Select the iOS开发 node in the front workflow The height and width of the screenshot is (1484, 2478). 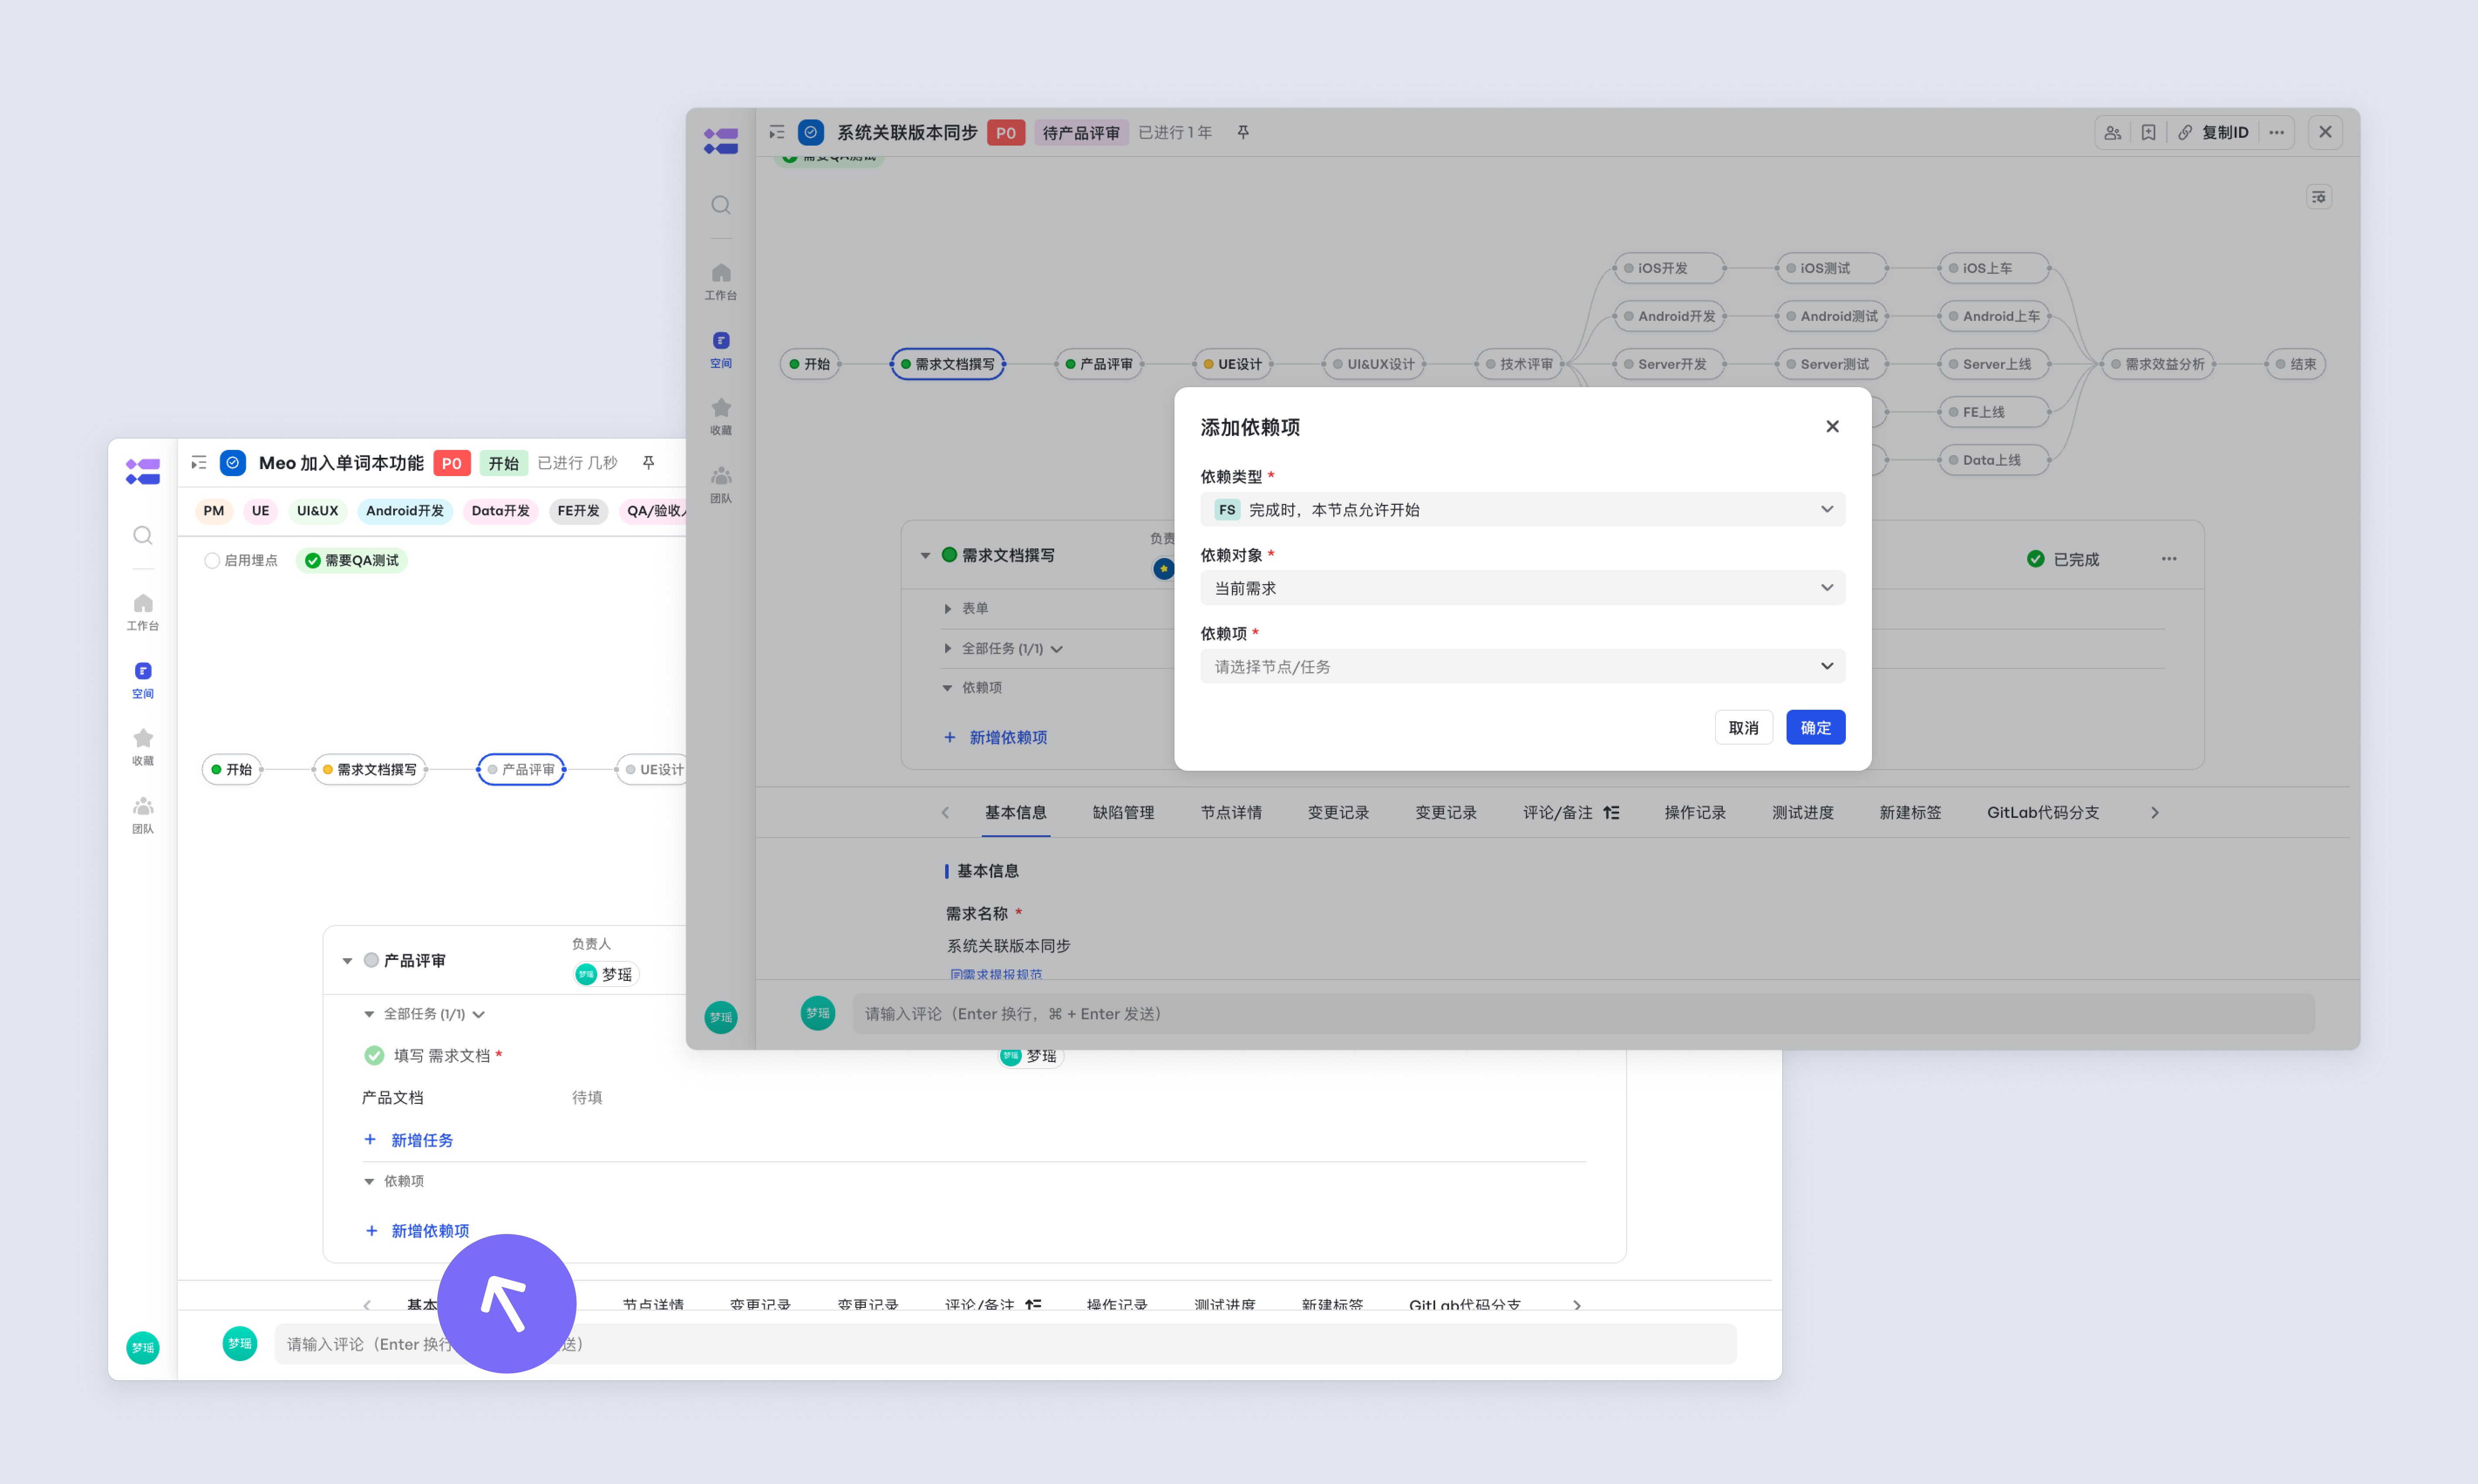(1668, 268)
